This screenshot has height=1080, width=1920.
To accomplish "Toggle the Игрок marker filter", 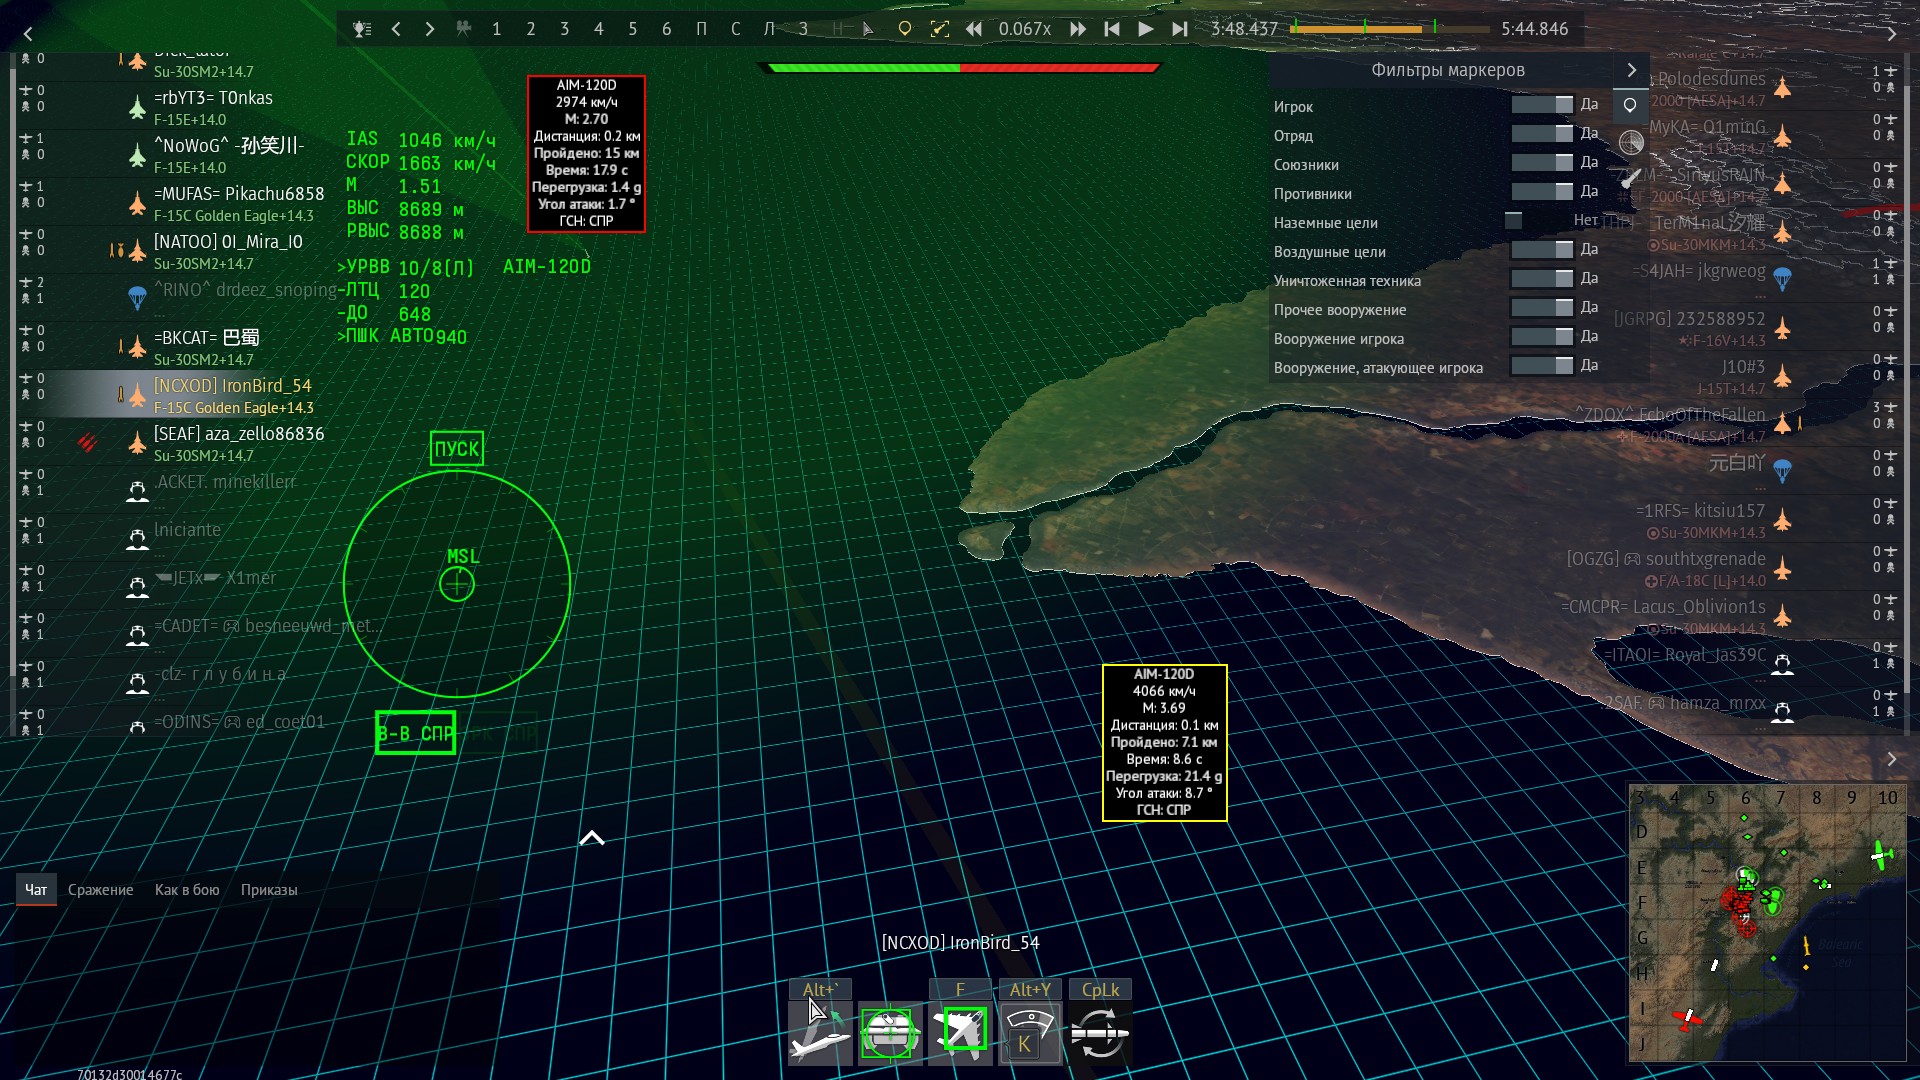I will coord(1542,104).
